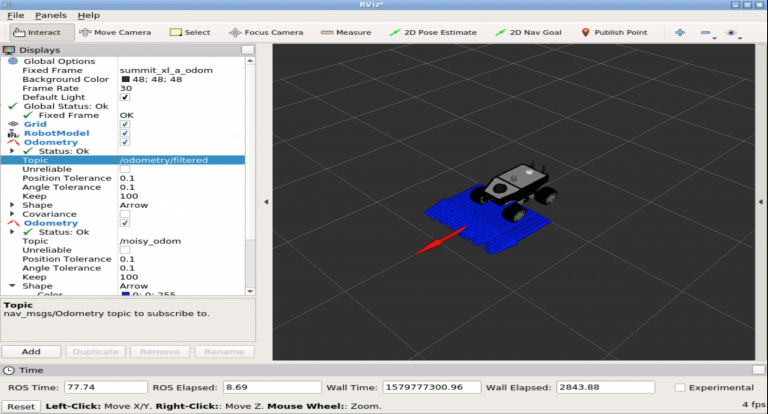Expand Status: Ok under second Odometry
Screen dimensions: 768x414
click(12, 232)
